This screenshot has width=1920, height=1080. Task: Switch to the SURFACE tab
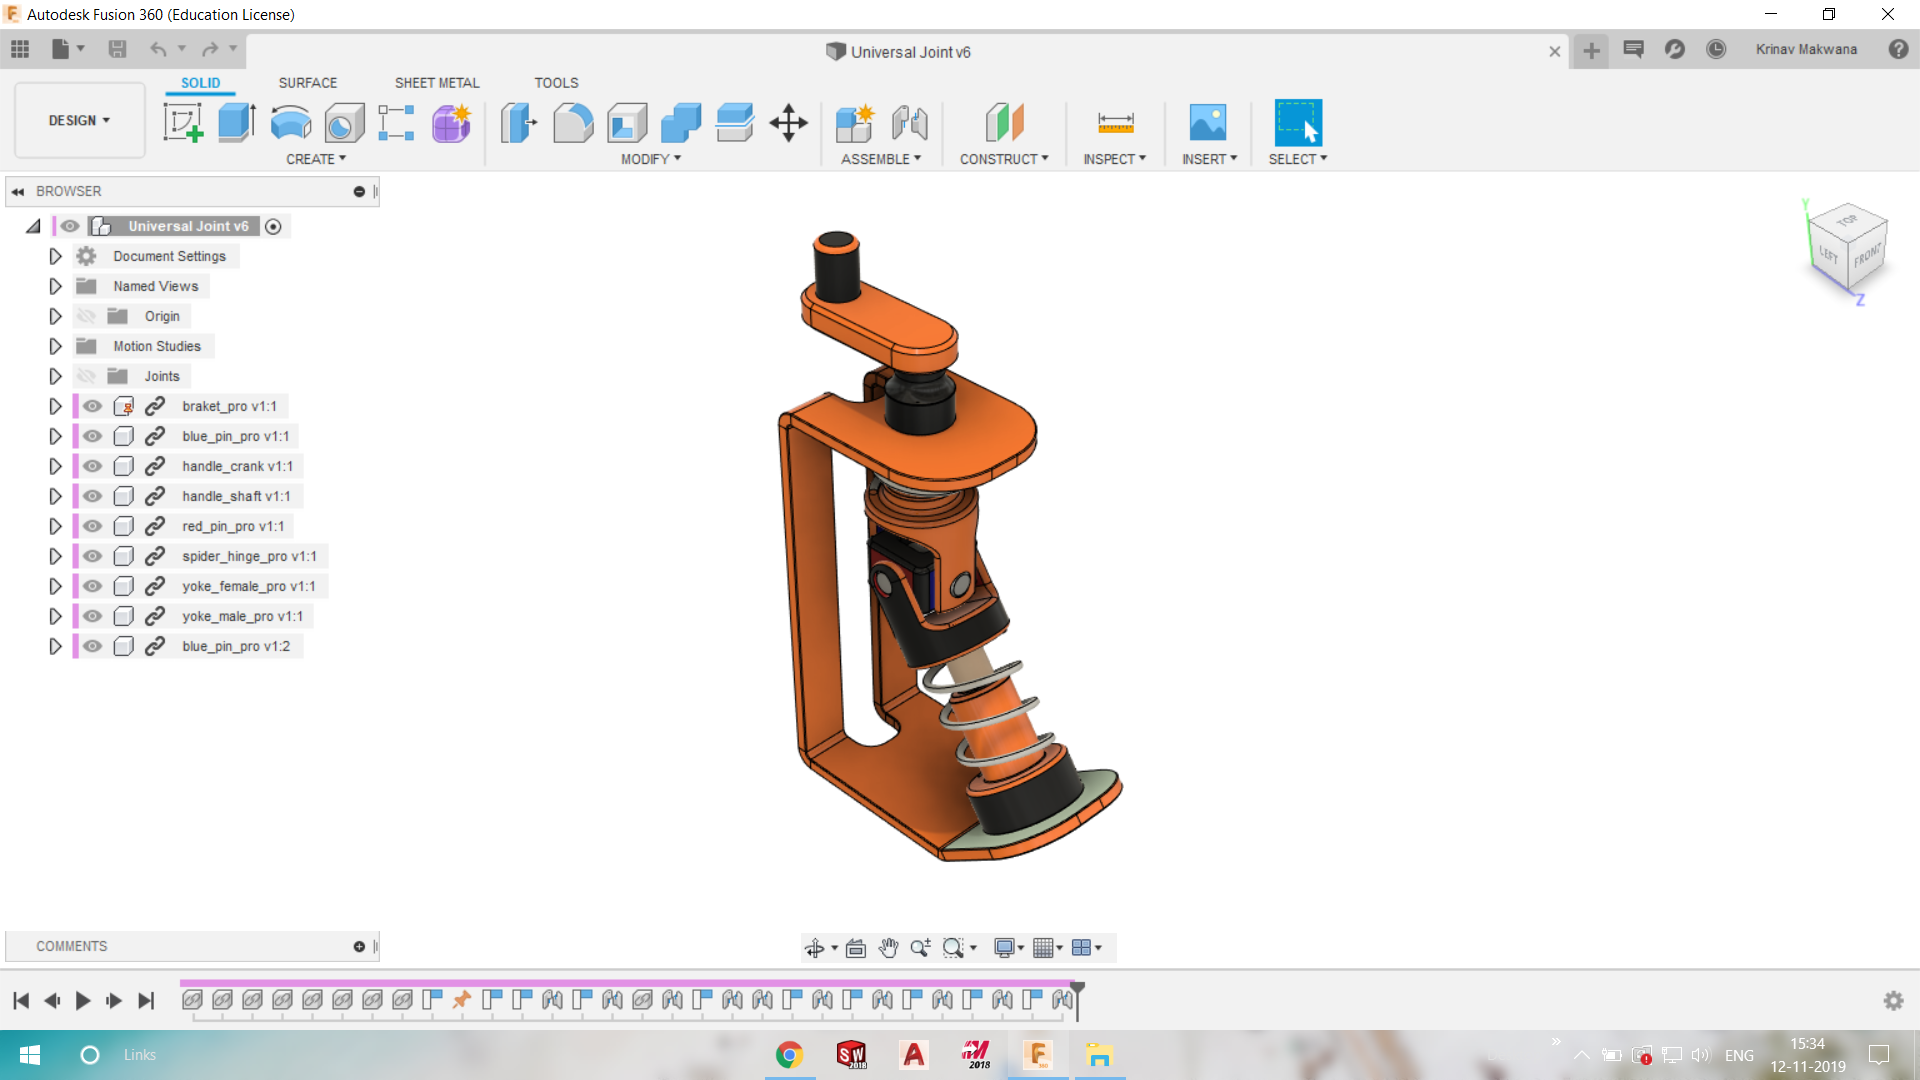pos(309,83)
